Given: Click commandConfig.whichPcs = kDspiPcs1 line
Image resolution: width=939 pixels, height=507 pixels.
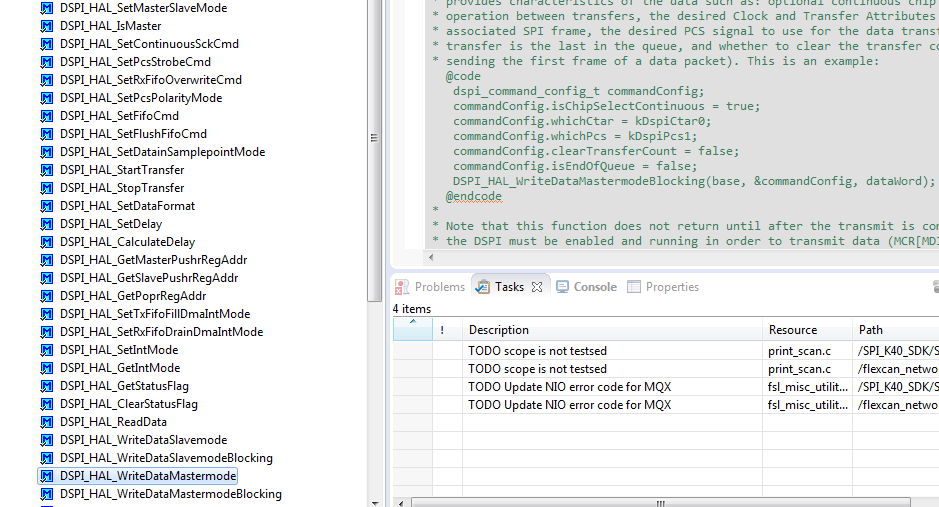Looking at the screenshot, I should point(575,136).
